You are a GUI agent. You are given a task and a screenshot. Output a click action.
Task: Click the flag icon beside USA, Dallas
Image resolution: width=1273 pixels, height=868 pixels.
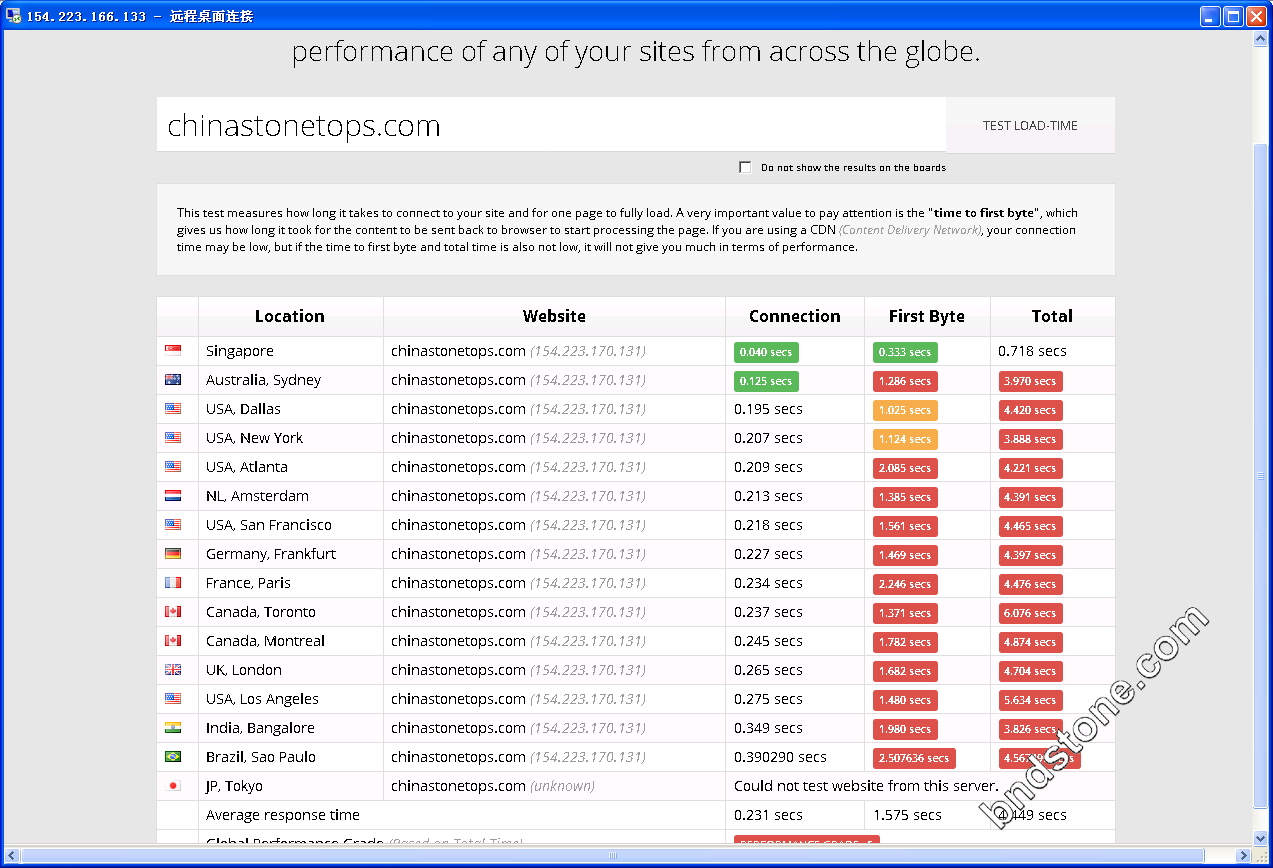173,409
